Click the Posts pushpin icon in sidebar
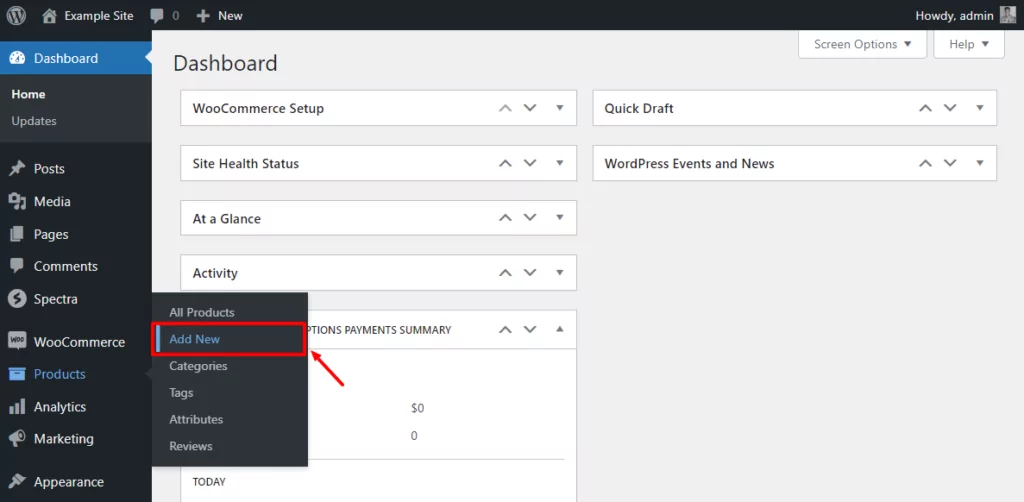This screenshot has height=502, width=1024. 17,169
